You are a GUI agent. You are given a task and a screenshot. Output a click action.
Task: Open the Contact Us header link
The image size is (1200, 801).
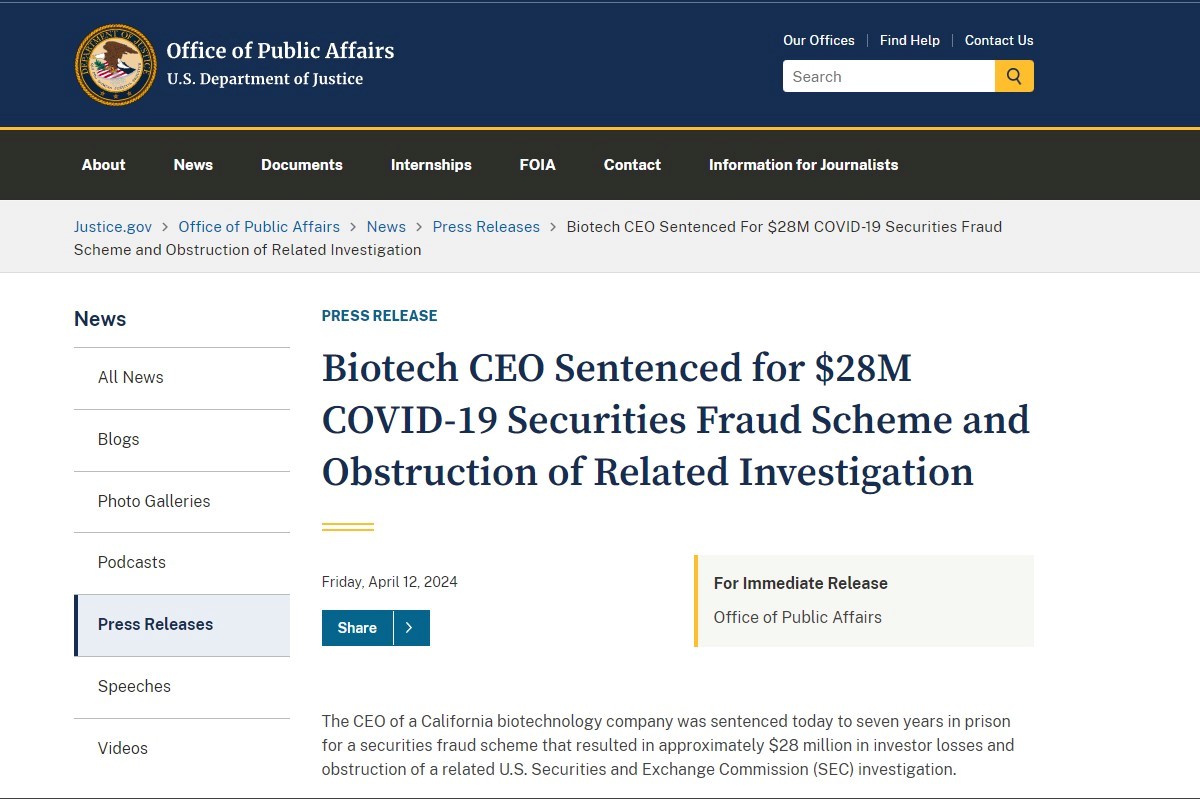click(999, 40)
